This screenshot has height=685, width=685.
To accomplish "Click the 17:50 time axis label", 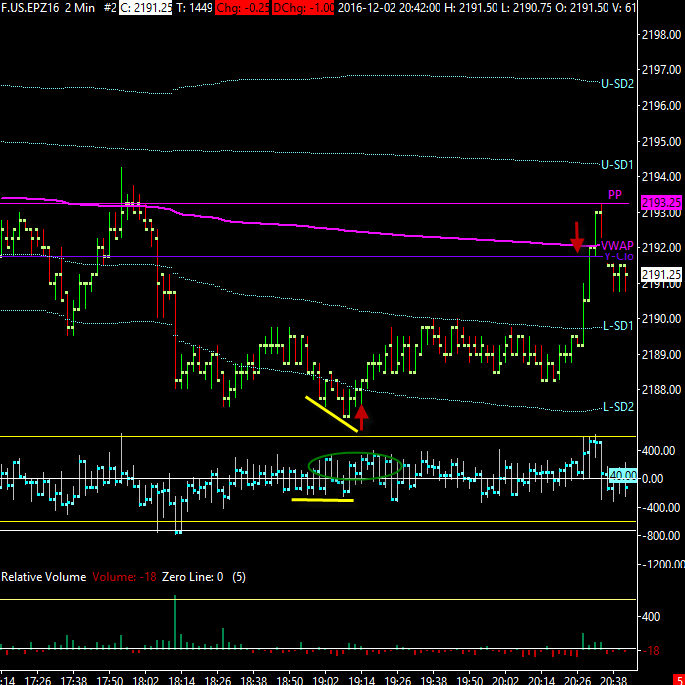I will click(109, 680).
